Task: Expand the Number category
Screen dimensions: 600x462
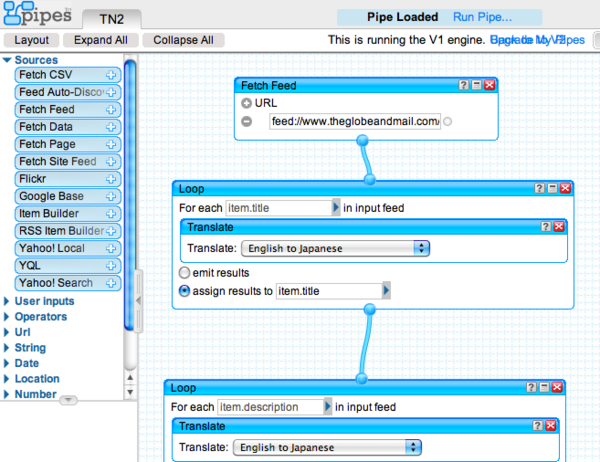Action: 7,394
